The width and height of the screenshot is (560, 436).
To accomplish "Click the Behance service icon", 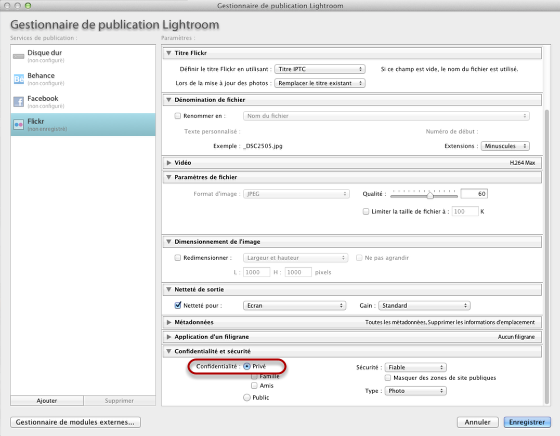I will pos(19,79).
